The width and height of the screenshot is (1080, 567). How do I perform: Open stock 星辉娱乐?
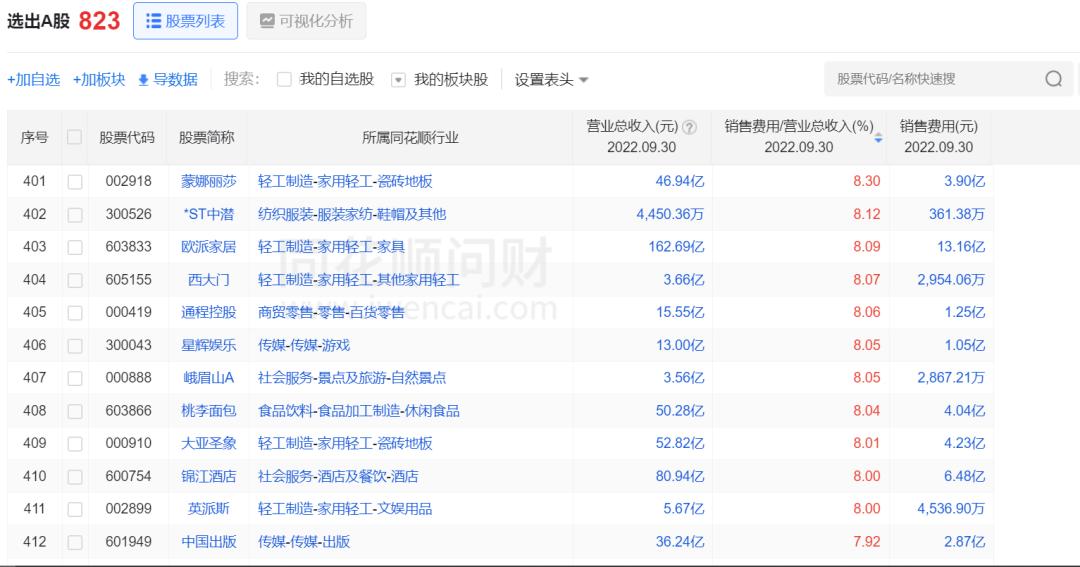pos(209,345)
